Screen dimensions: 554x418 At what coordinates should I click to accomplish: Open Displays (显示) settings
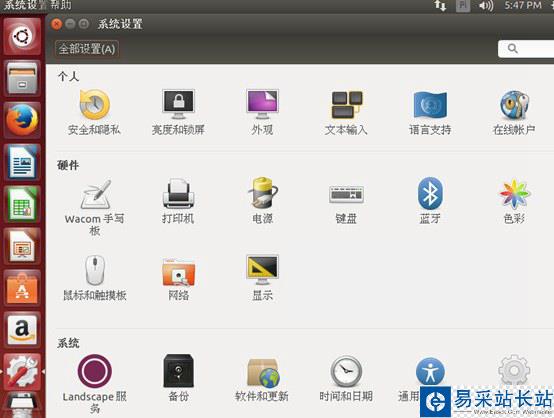point(262,278)
